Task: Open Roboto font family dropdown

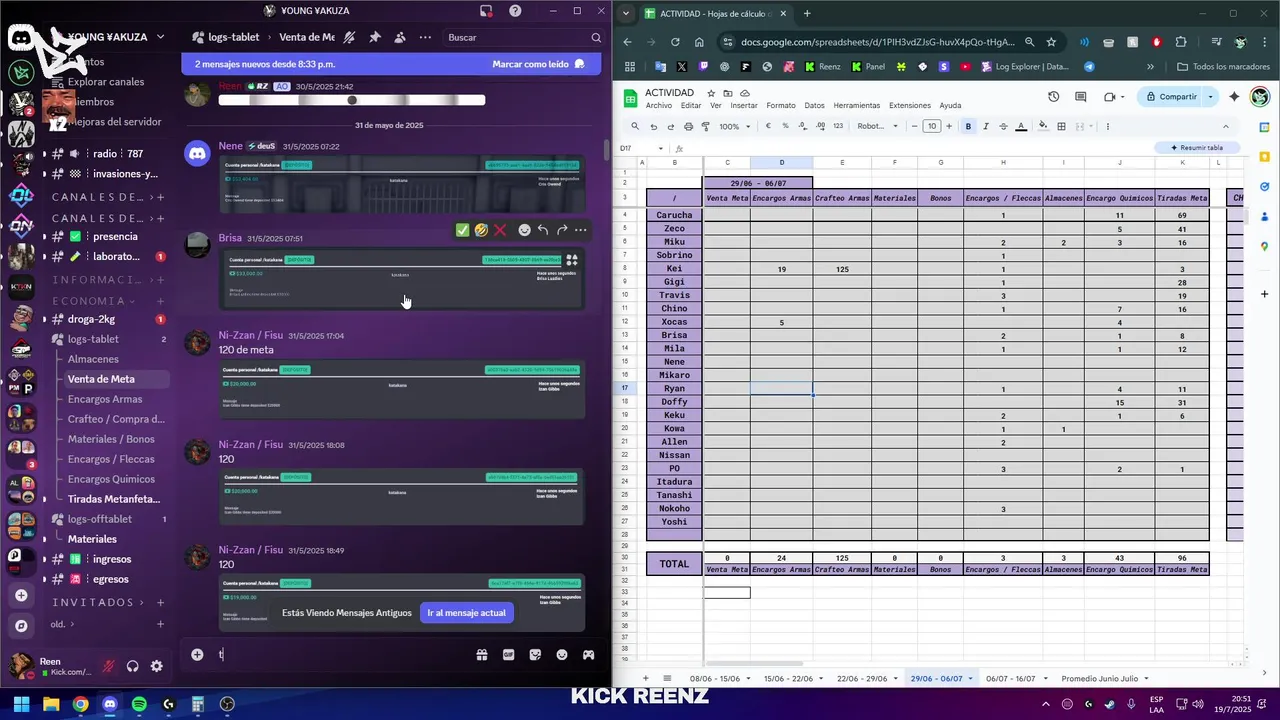Action: (x=876, y=127)
